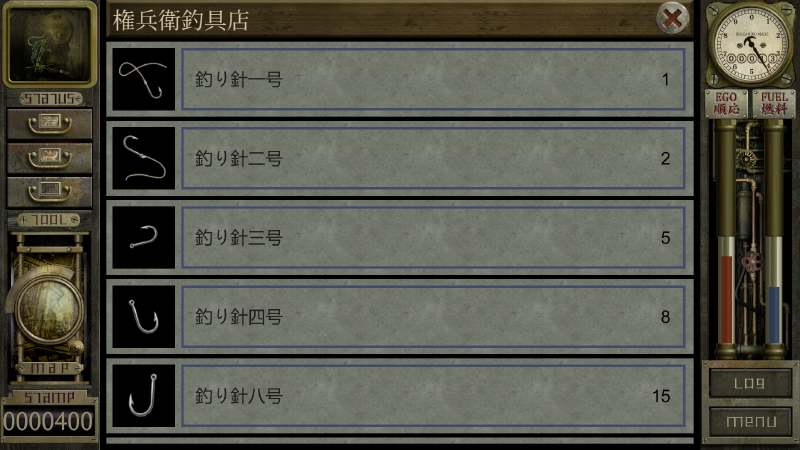Buy 釣り針三号 for 5 stamps
This screenshot has height=450, width=800.
coord(433,237)
